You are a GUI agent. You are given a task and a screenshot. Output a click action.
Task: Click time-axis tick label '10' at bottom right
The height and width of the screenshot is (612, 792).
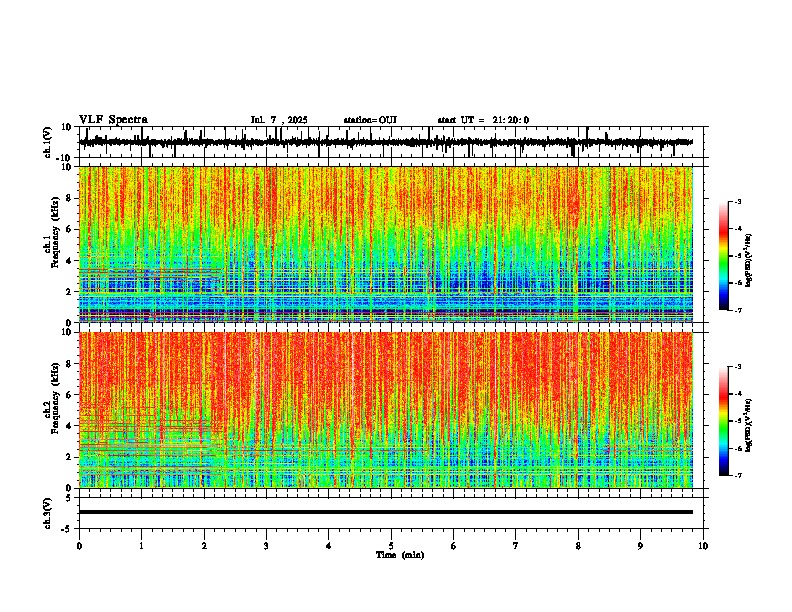pos(703,546)
